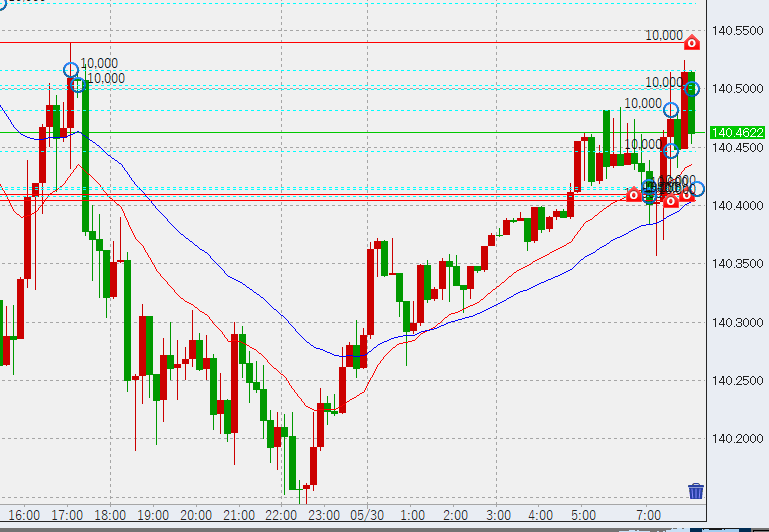Select the red order marker on the top red line

[691, 43]
